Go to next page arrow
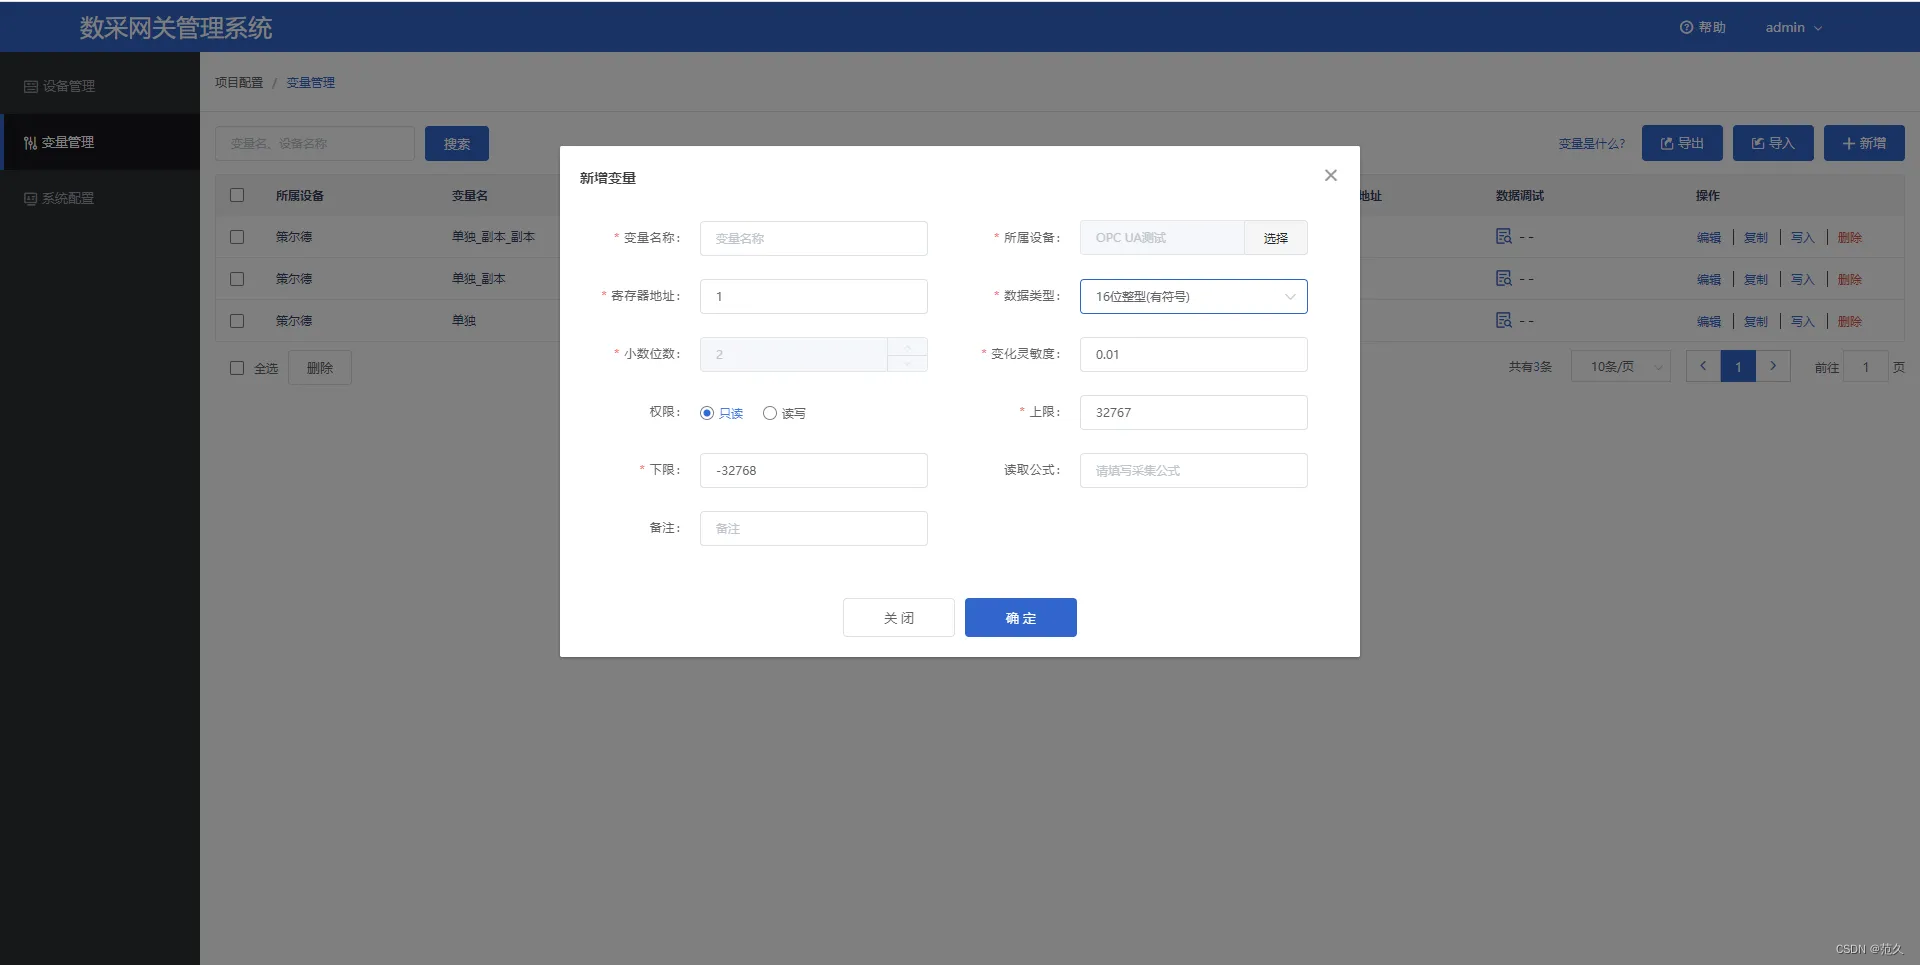 point(1773,366)
